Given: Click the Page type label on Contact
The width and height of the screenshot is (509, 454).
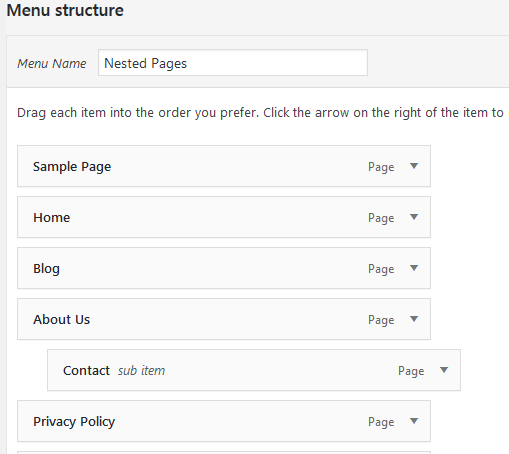Looking at the screenshot, I should 411,371.
